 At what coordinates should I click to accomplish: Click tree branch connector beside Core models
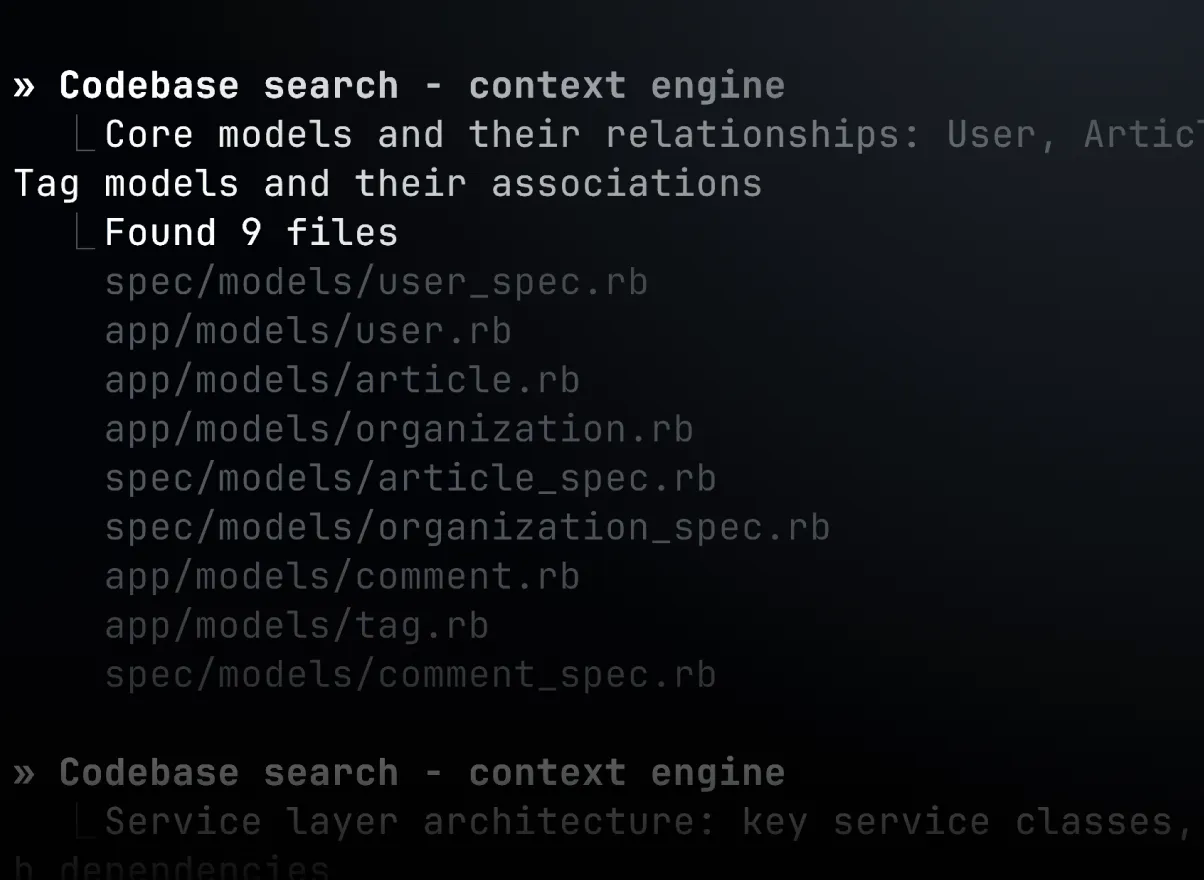click(x=86, y=136)
